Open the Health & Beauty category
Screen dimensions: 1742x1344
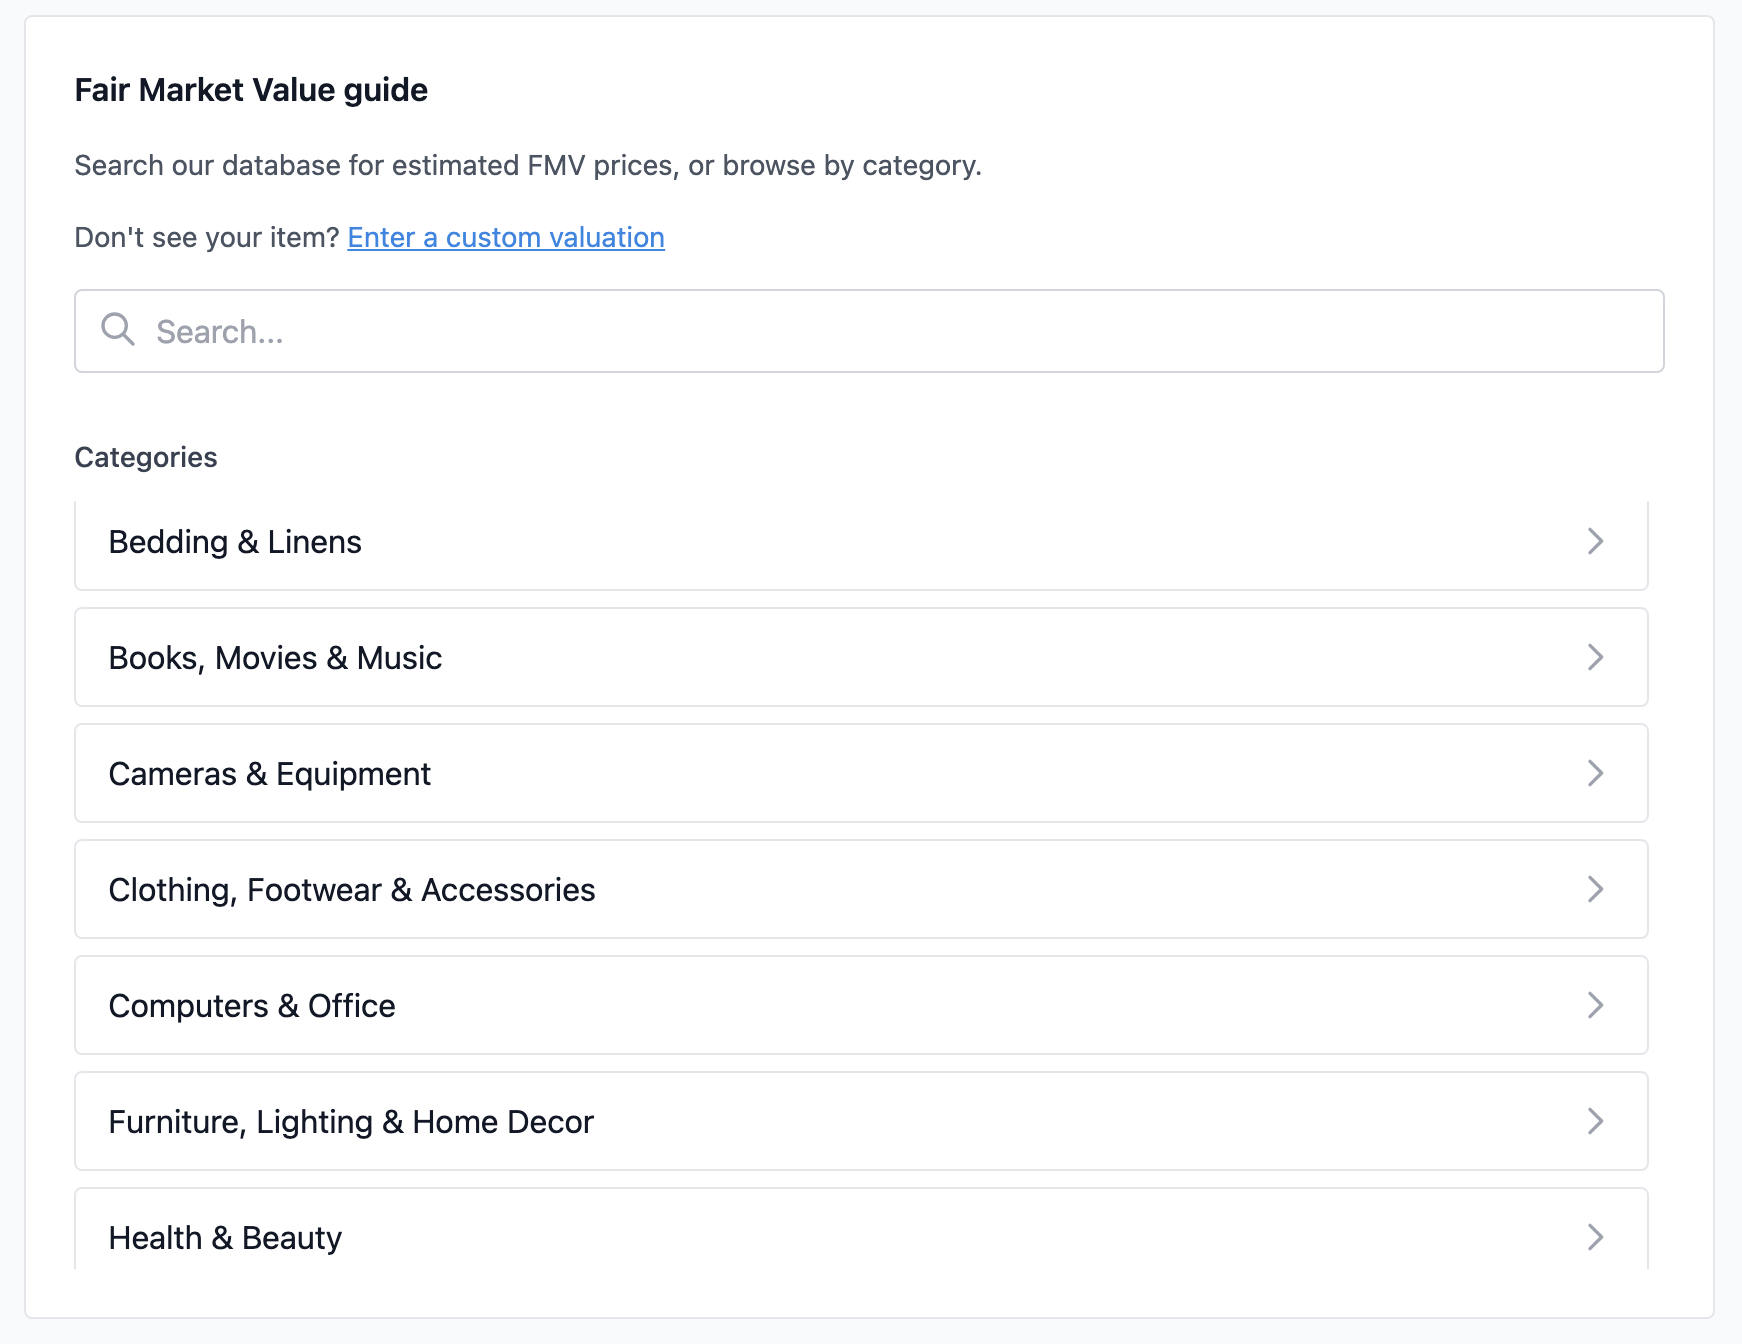coord(225,1238)
